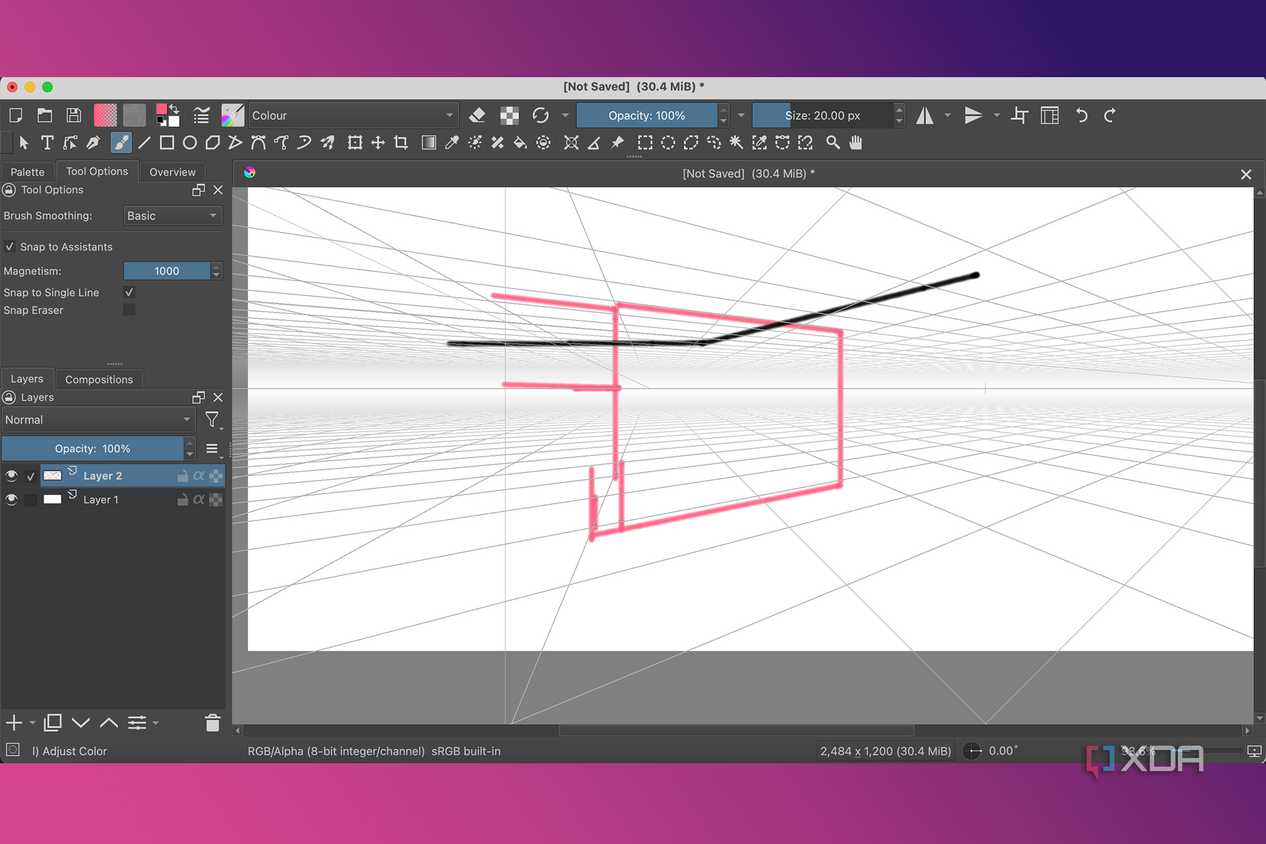Select the Edit Shapes tool
The width and height of the screenshot is (1266, 844).
point(70,143)
